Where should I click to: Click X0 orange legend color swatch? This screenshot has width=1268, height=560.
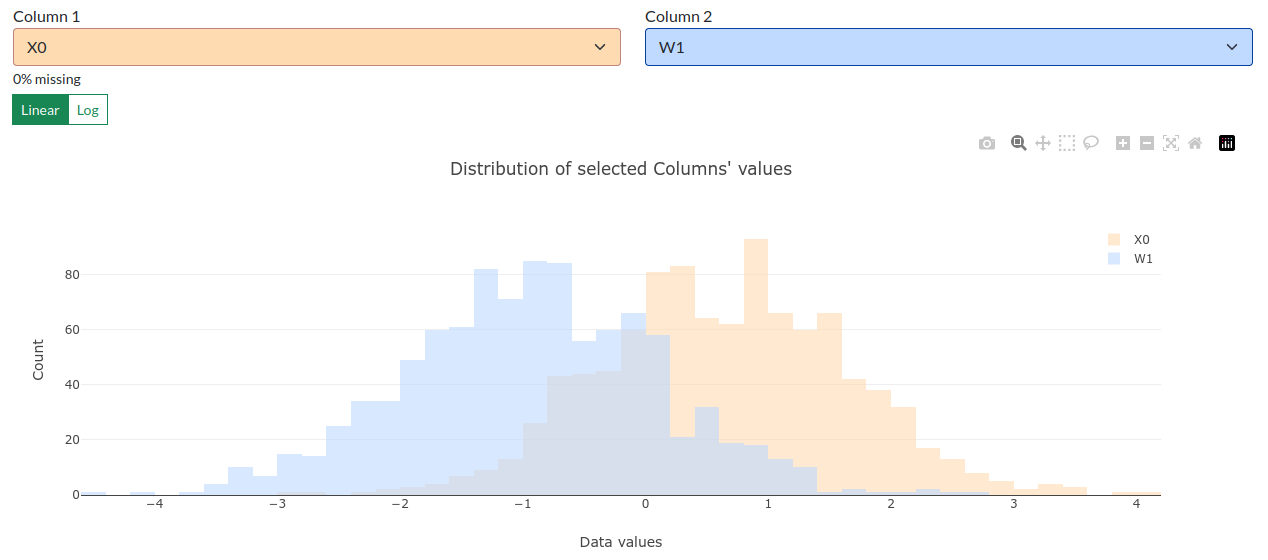(x=1114, y=239)
